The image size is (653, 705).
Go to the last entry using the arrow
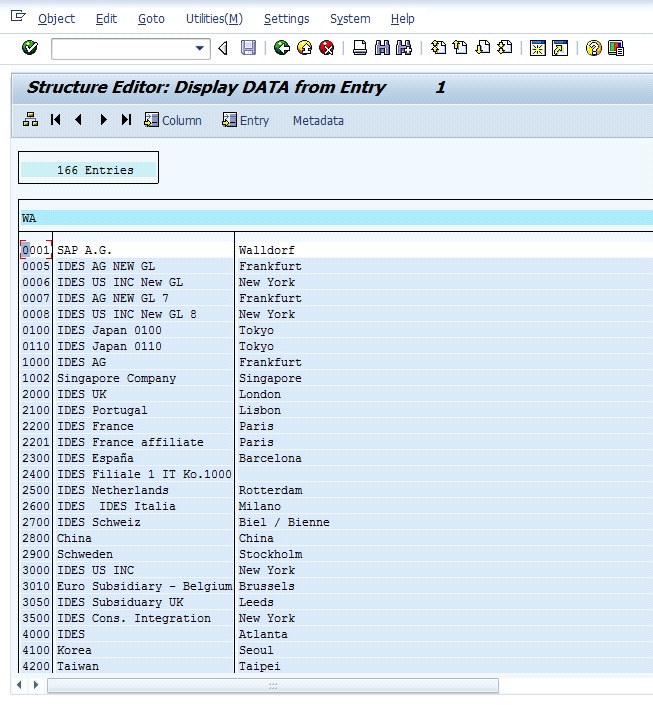tap(126, 120)
